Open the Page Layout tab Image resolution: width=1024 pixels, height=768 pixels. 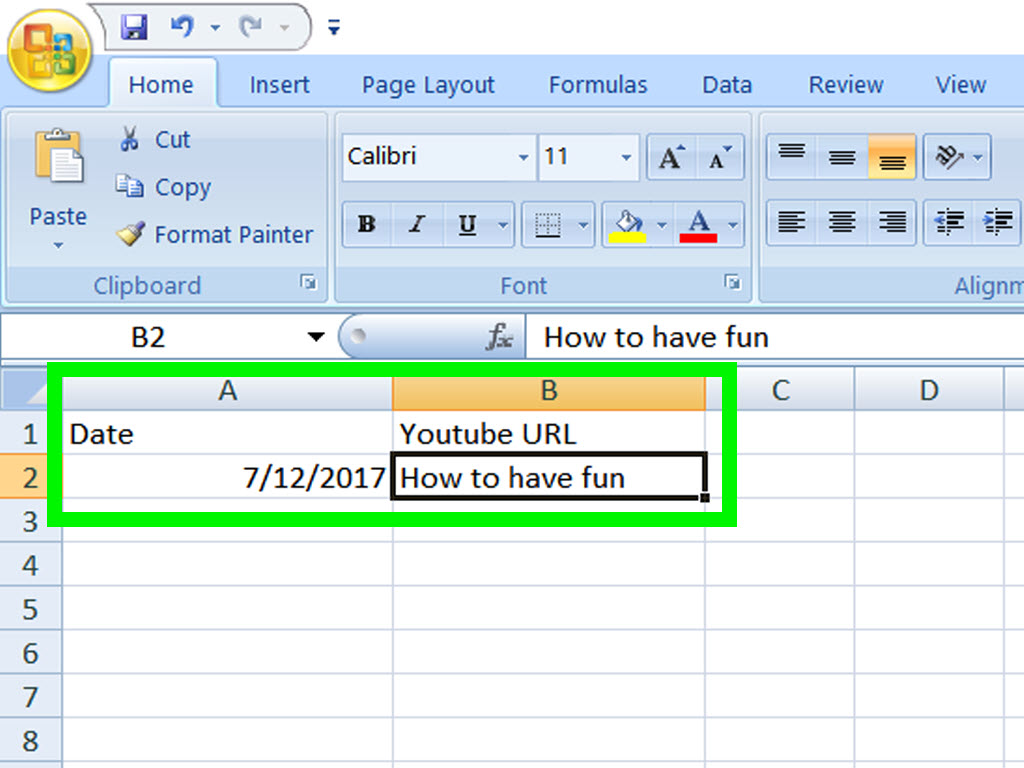tap(428, 86)
